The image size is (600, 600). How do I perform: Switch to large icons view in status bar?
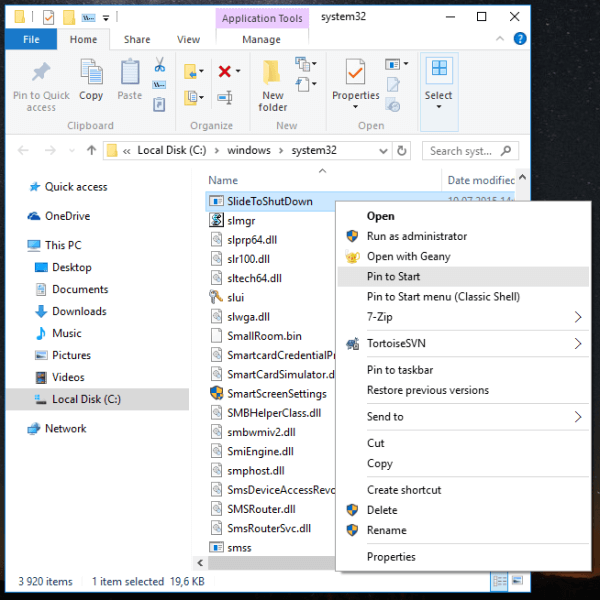click(x=517, y=581)
